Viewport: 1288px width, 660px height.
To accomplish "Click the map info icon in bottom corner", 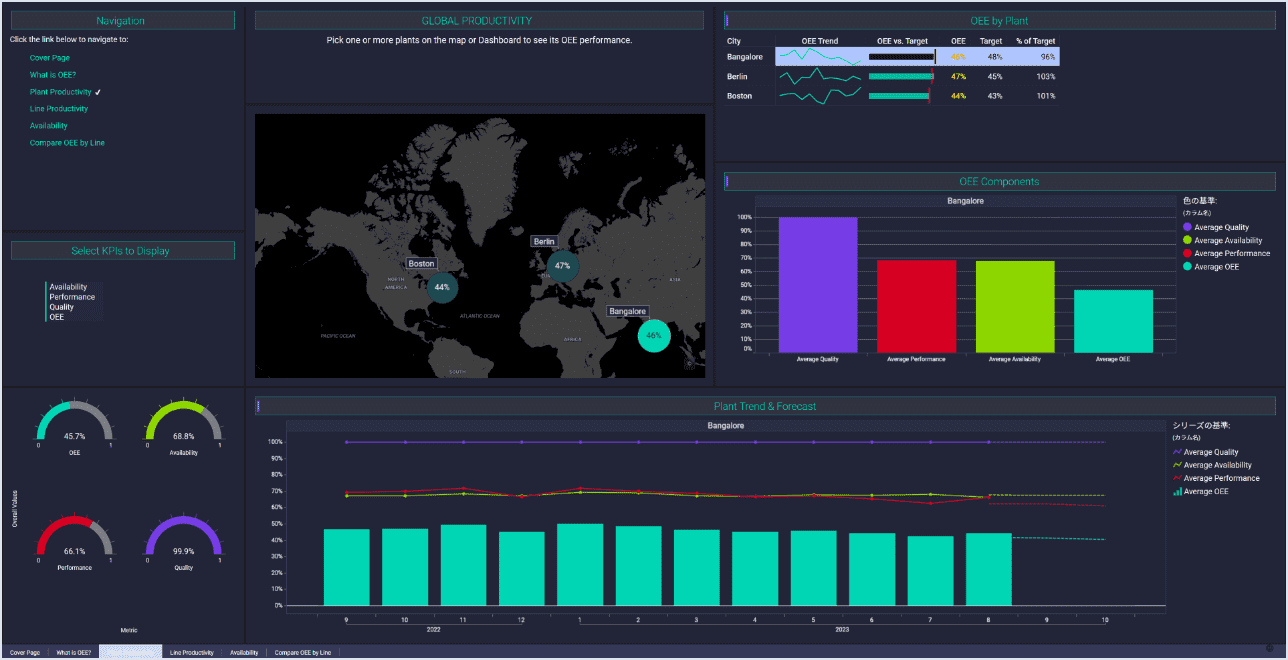I will pyautogui.click(x=688, y=364).
